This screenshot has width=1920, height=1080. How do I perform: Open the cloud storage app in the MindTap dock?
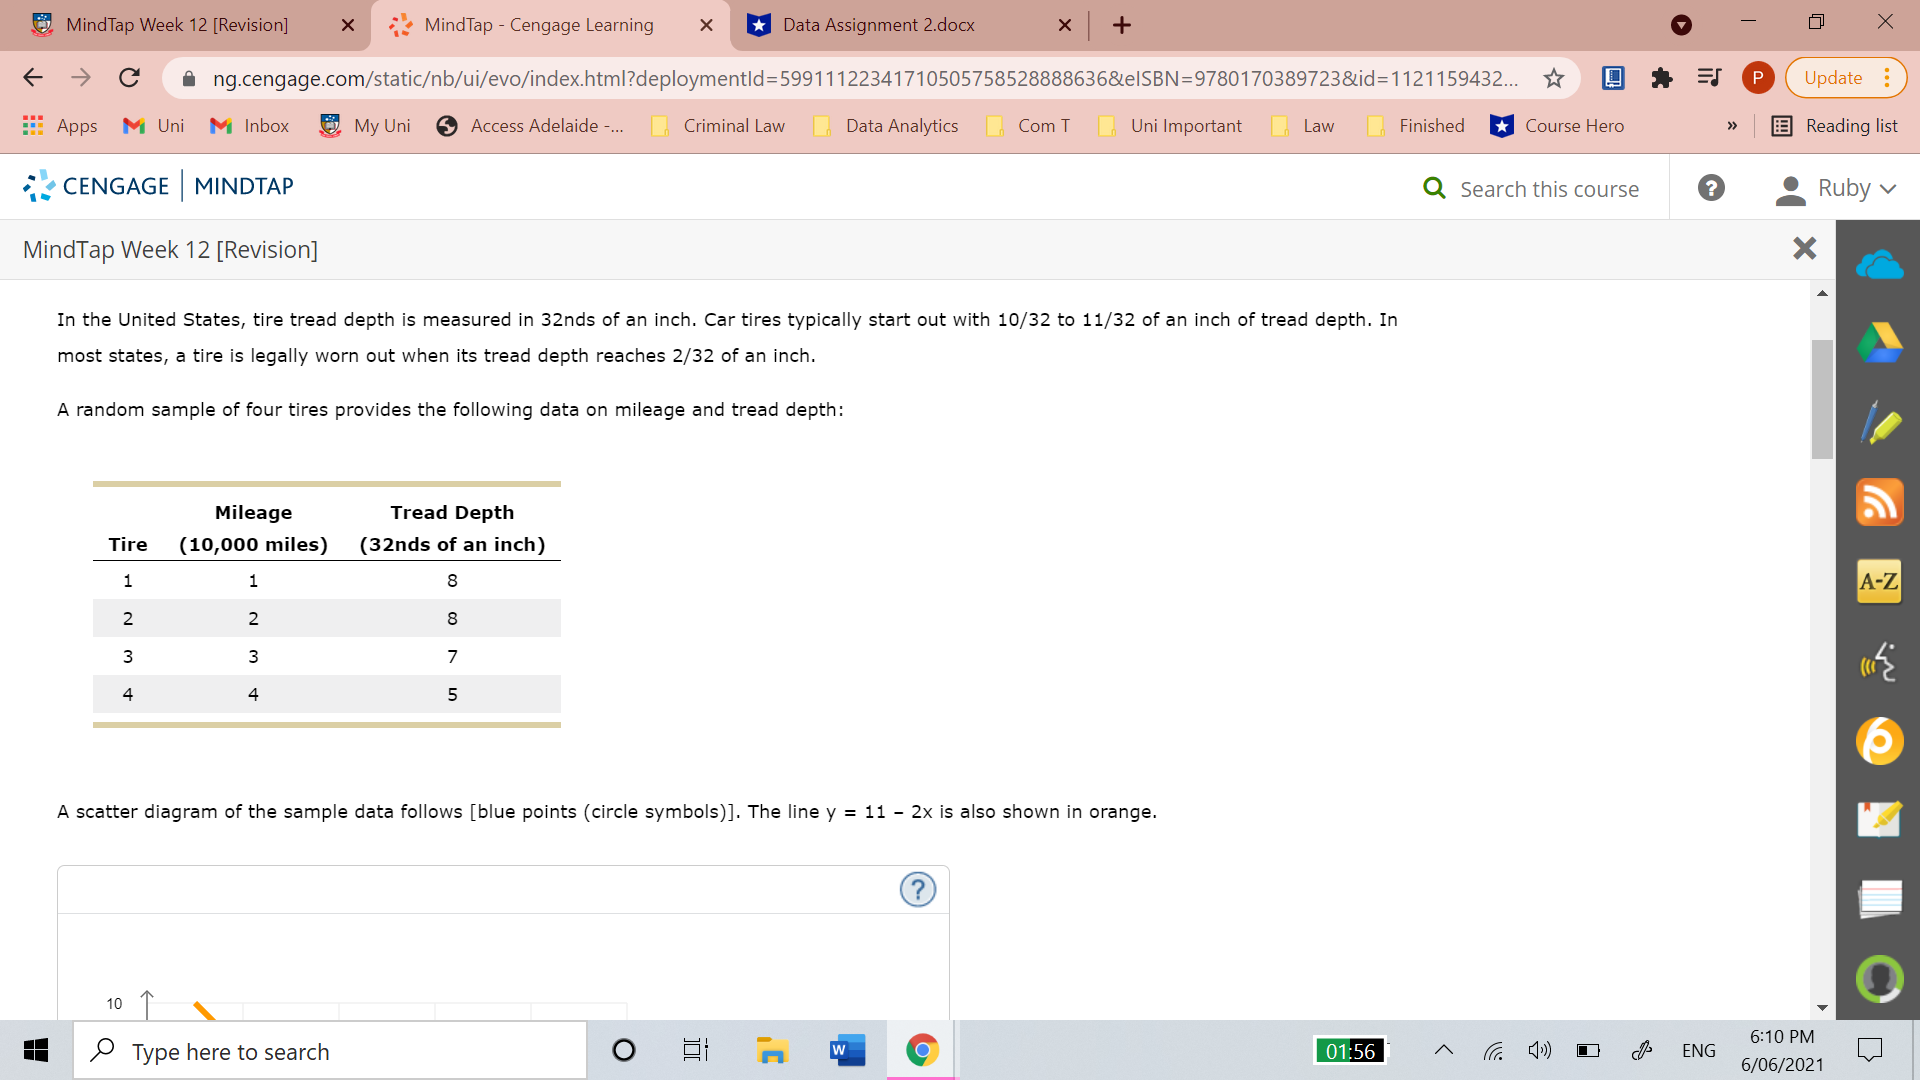coord(1881,264)
